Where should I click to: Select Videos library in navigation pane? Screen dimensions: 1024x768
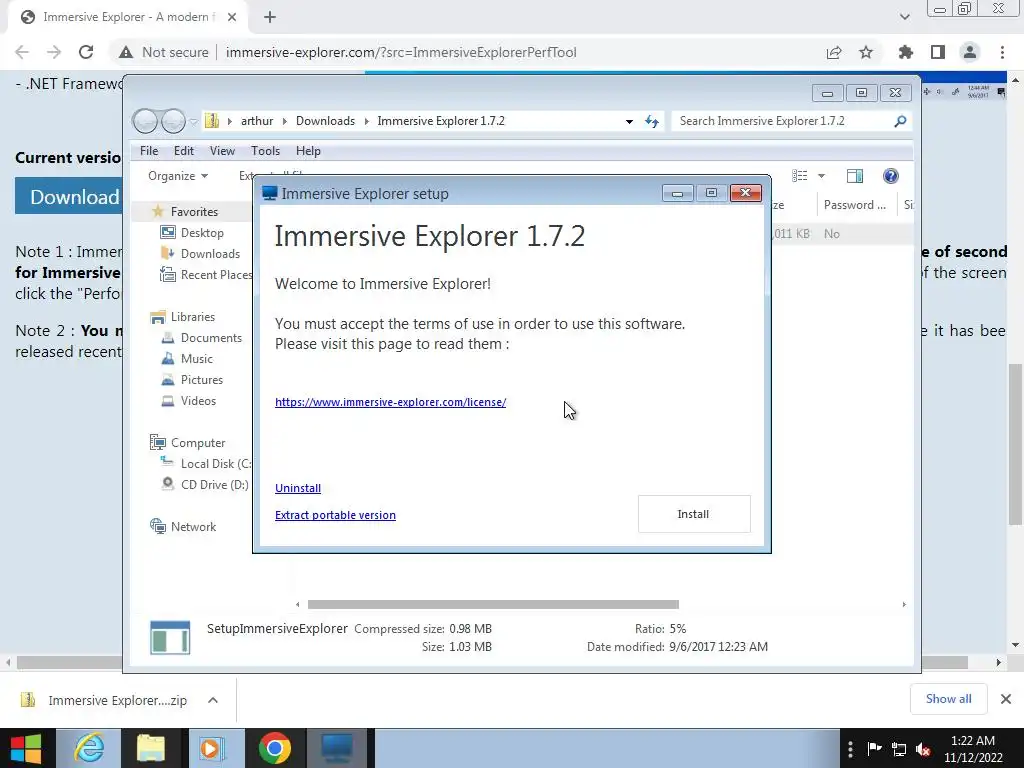[188, 400]
